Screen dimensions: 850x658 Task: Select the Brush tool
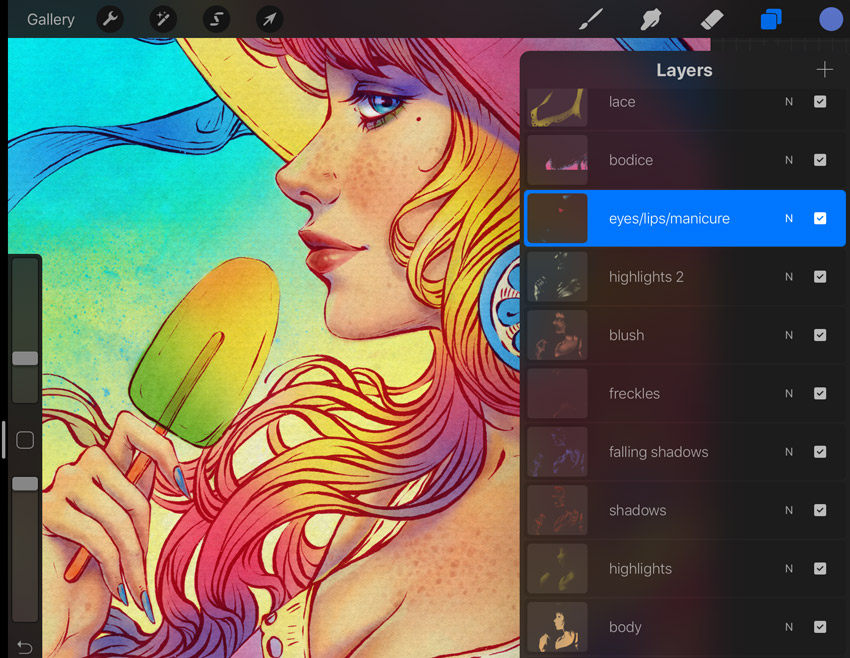(591, 20)
